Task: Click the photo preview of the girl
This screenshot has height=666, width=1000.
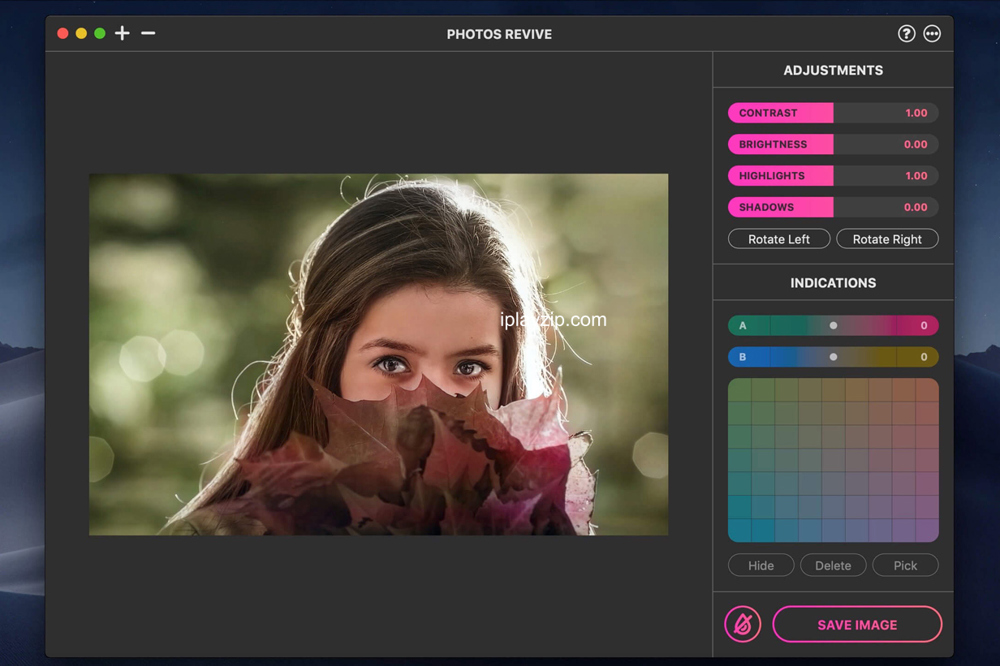Action: pyautogui.click(x=378, y=354)
